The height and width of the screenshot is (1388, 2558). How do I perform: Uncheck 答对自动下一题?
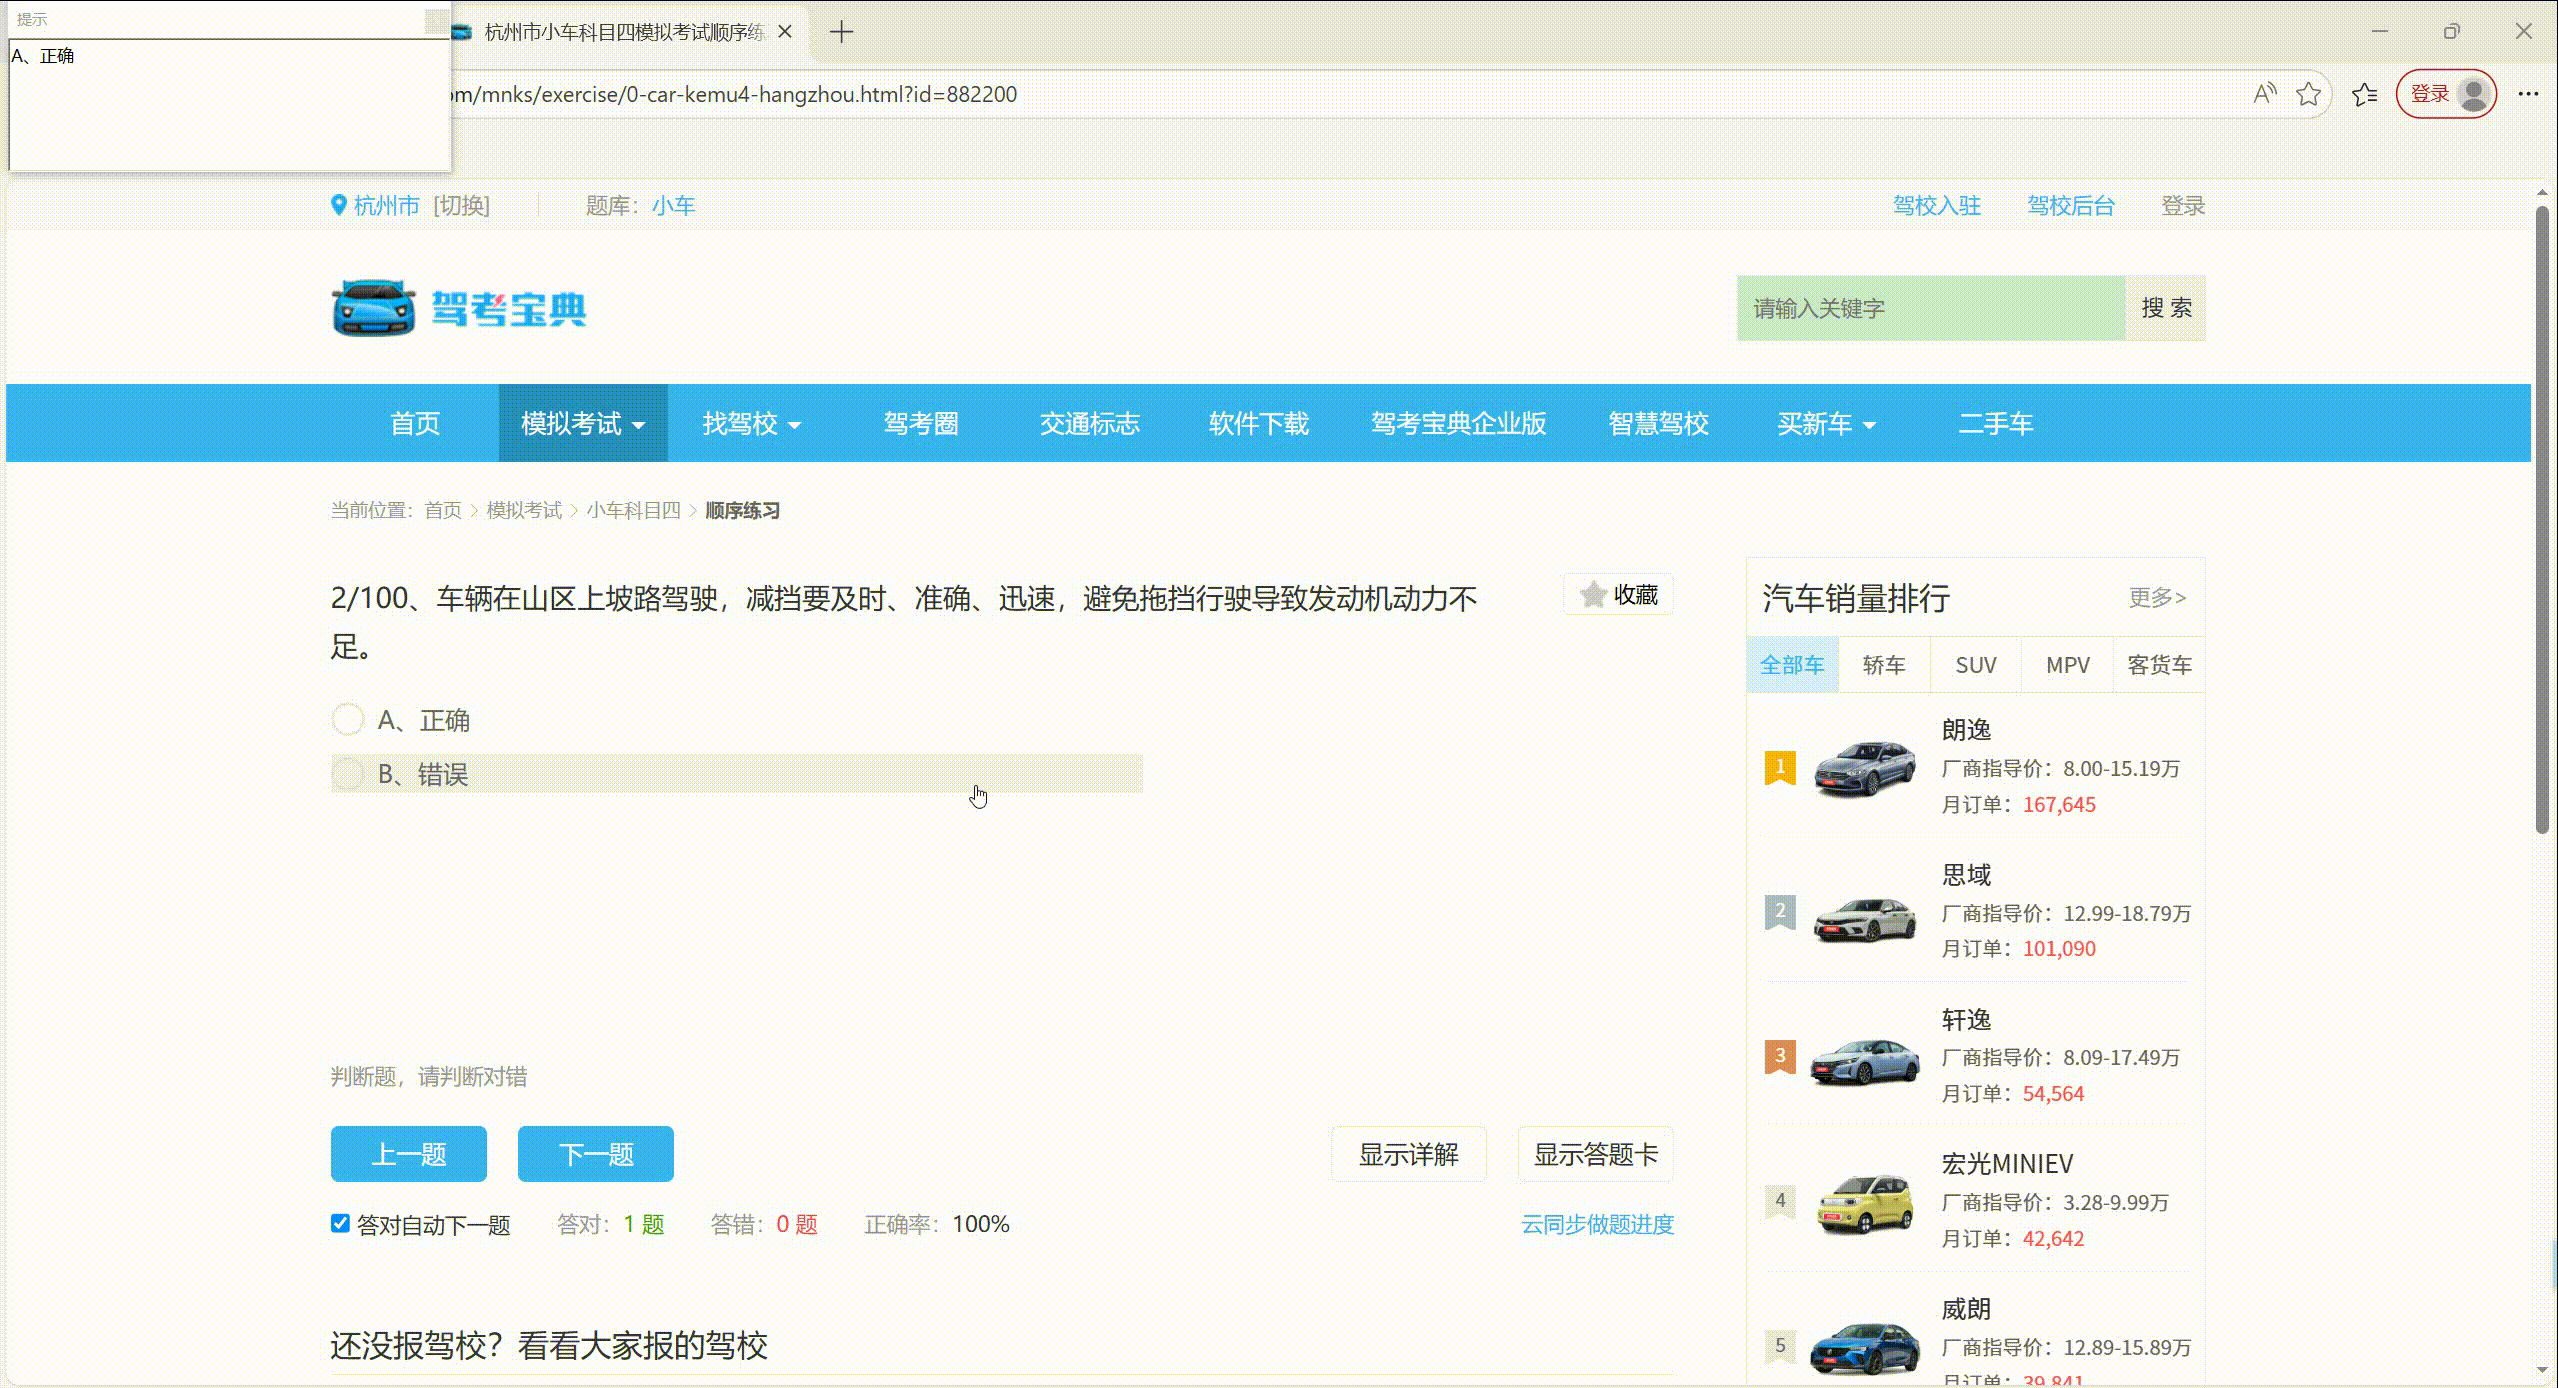pyautogui.click(x=339, y=1223)
